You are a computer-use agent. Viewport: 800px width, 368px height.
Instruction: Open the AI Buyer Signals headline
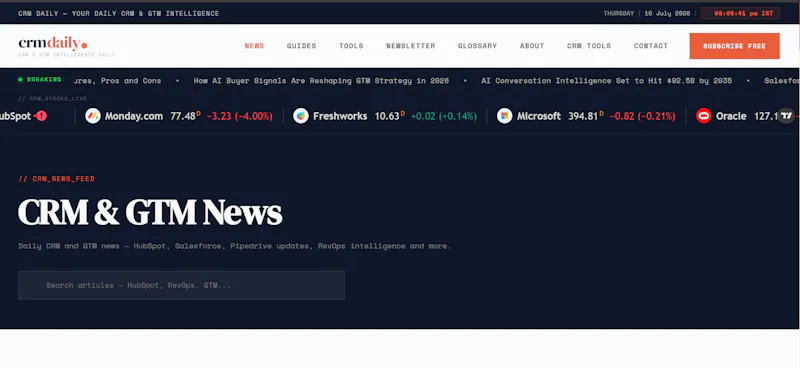point(321,81)
